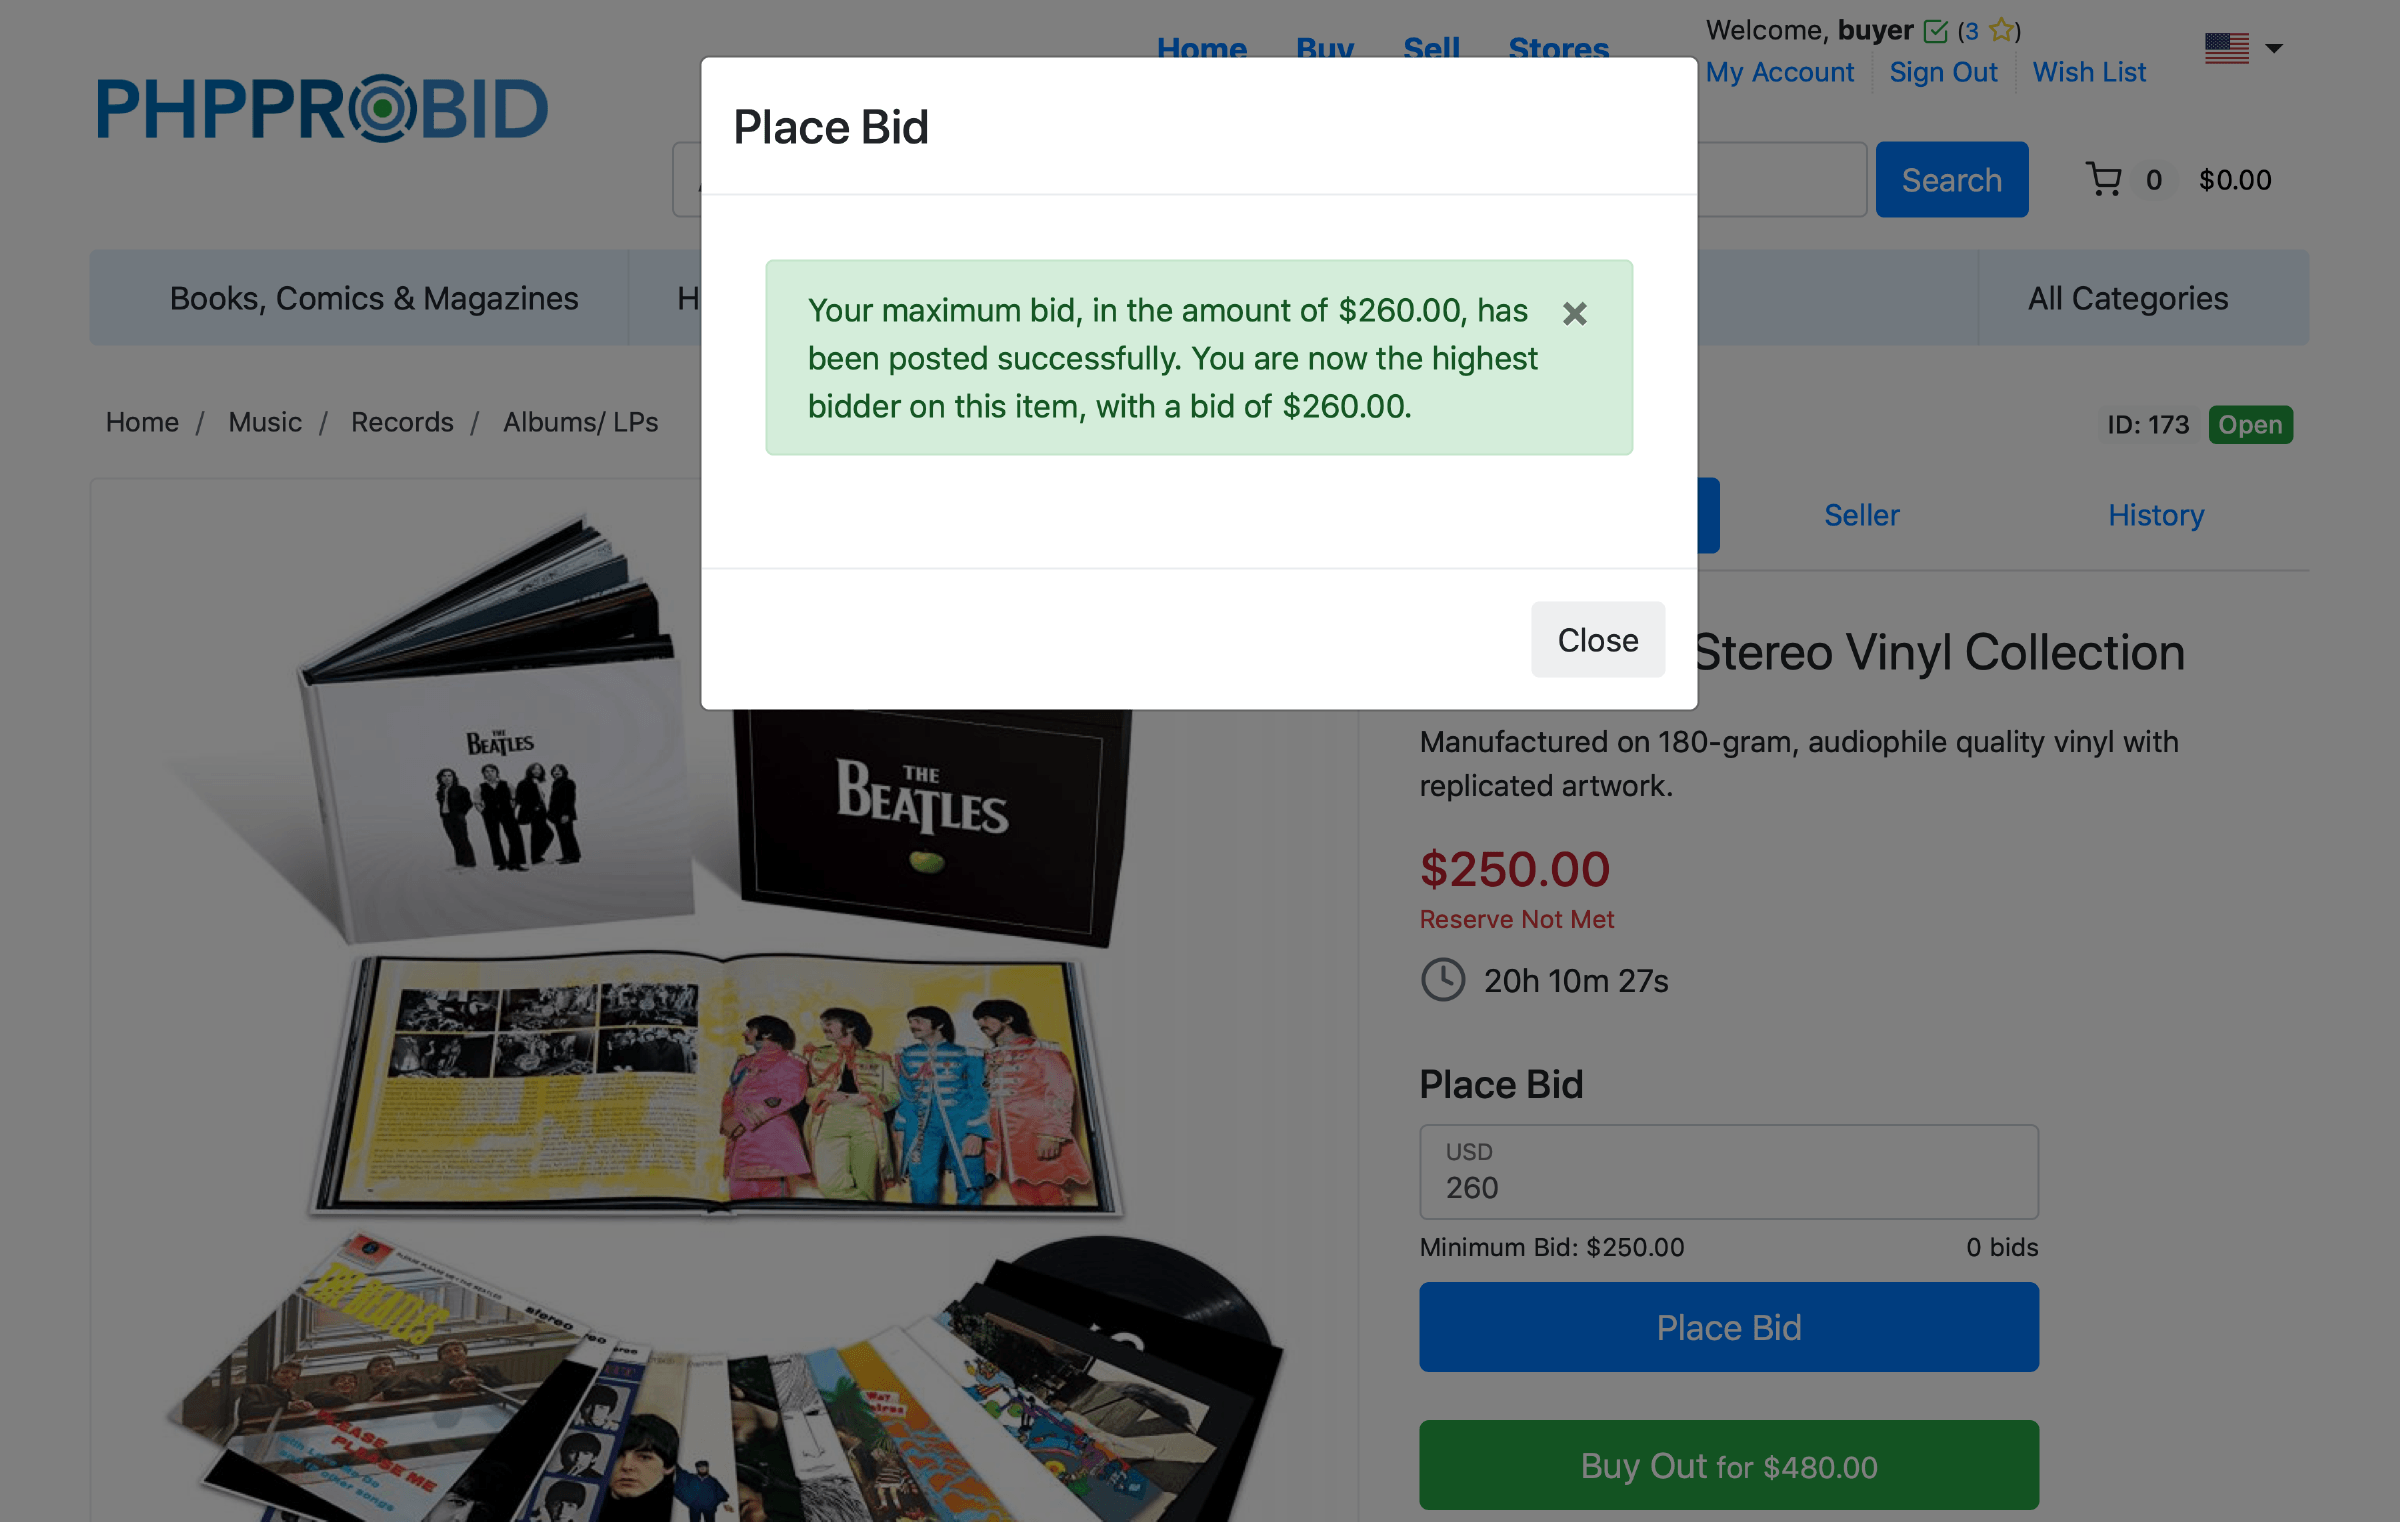This screenshot has width=2400, height=1522.
Task: Click the Records breadcrumb link
Action: [402, 422]
